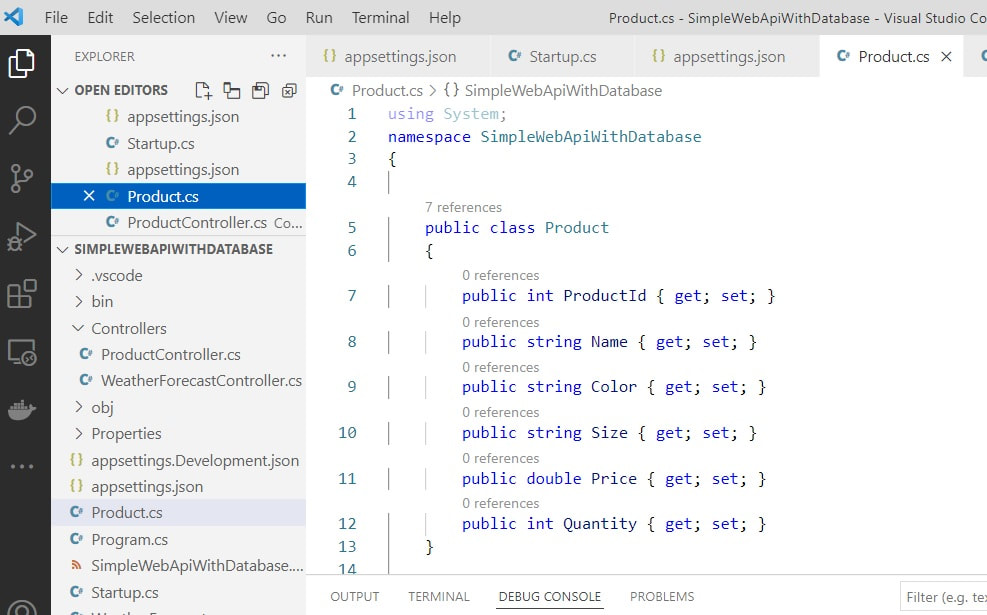Open the Explorer view in activity bar
This screenshot has height=615, width=987.
21,63
